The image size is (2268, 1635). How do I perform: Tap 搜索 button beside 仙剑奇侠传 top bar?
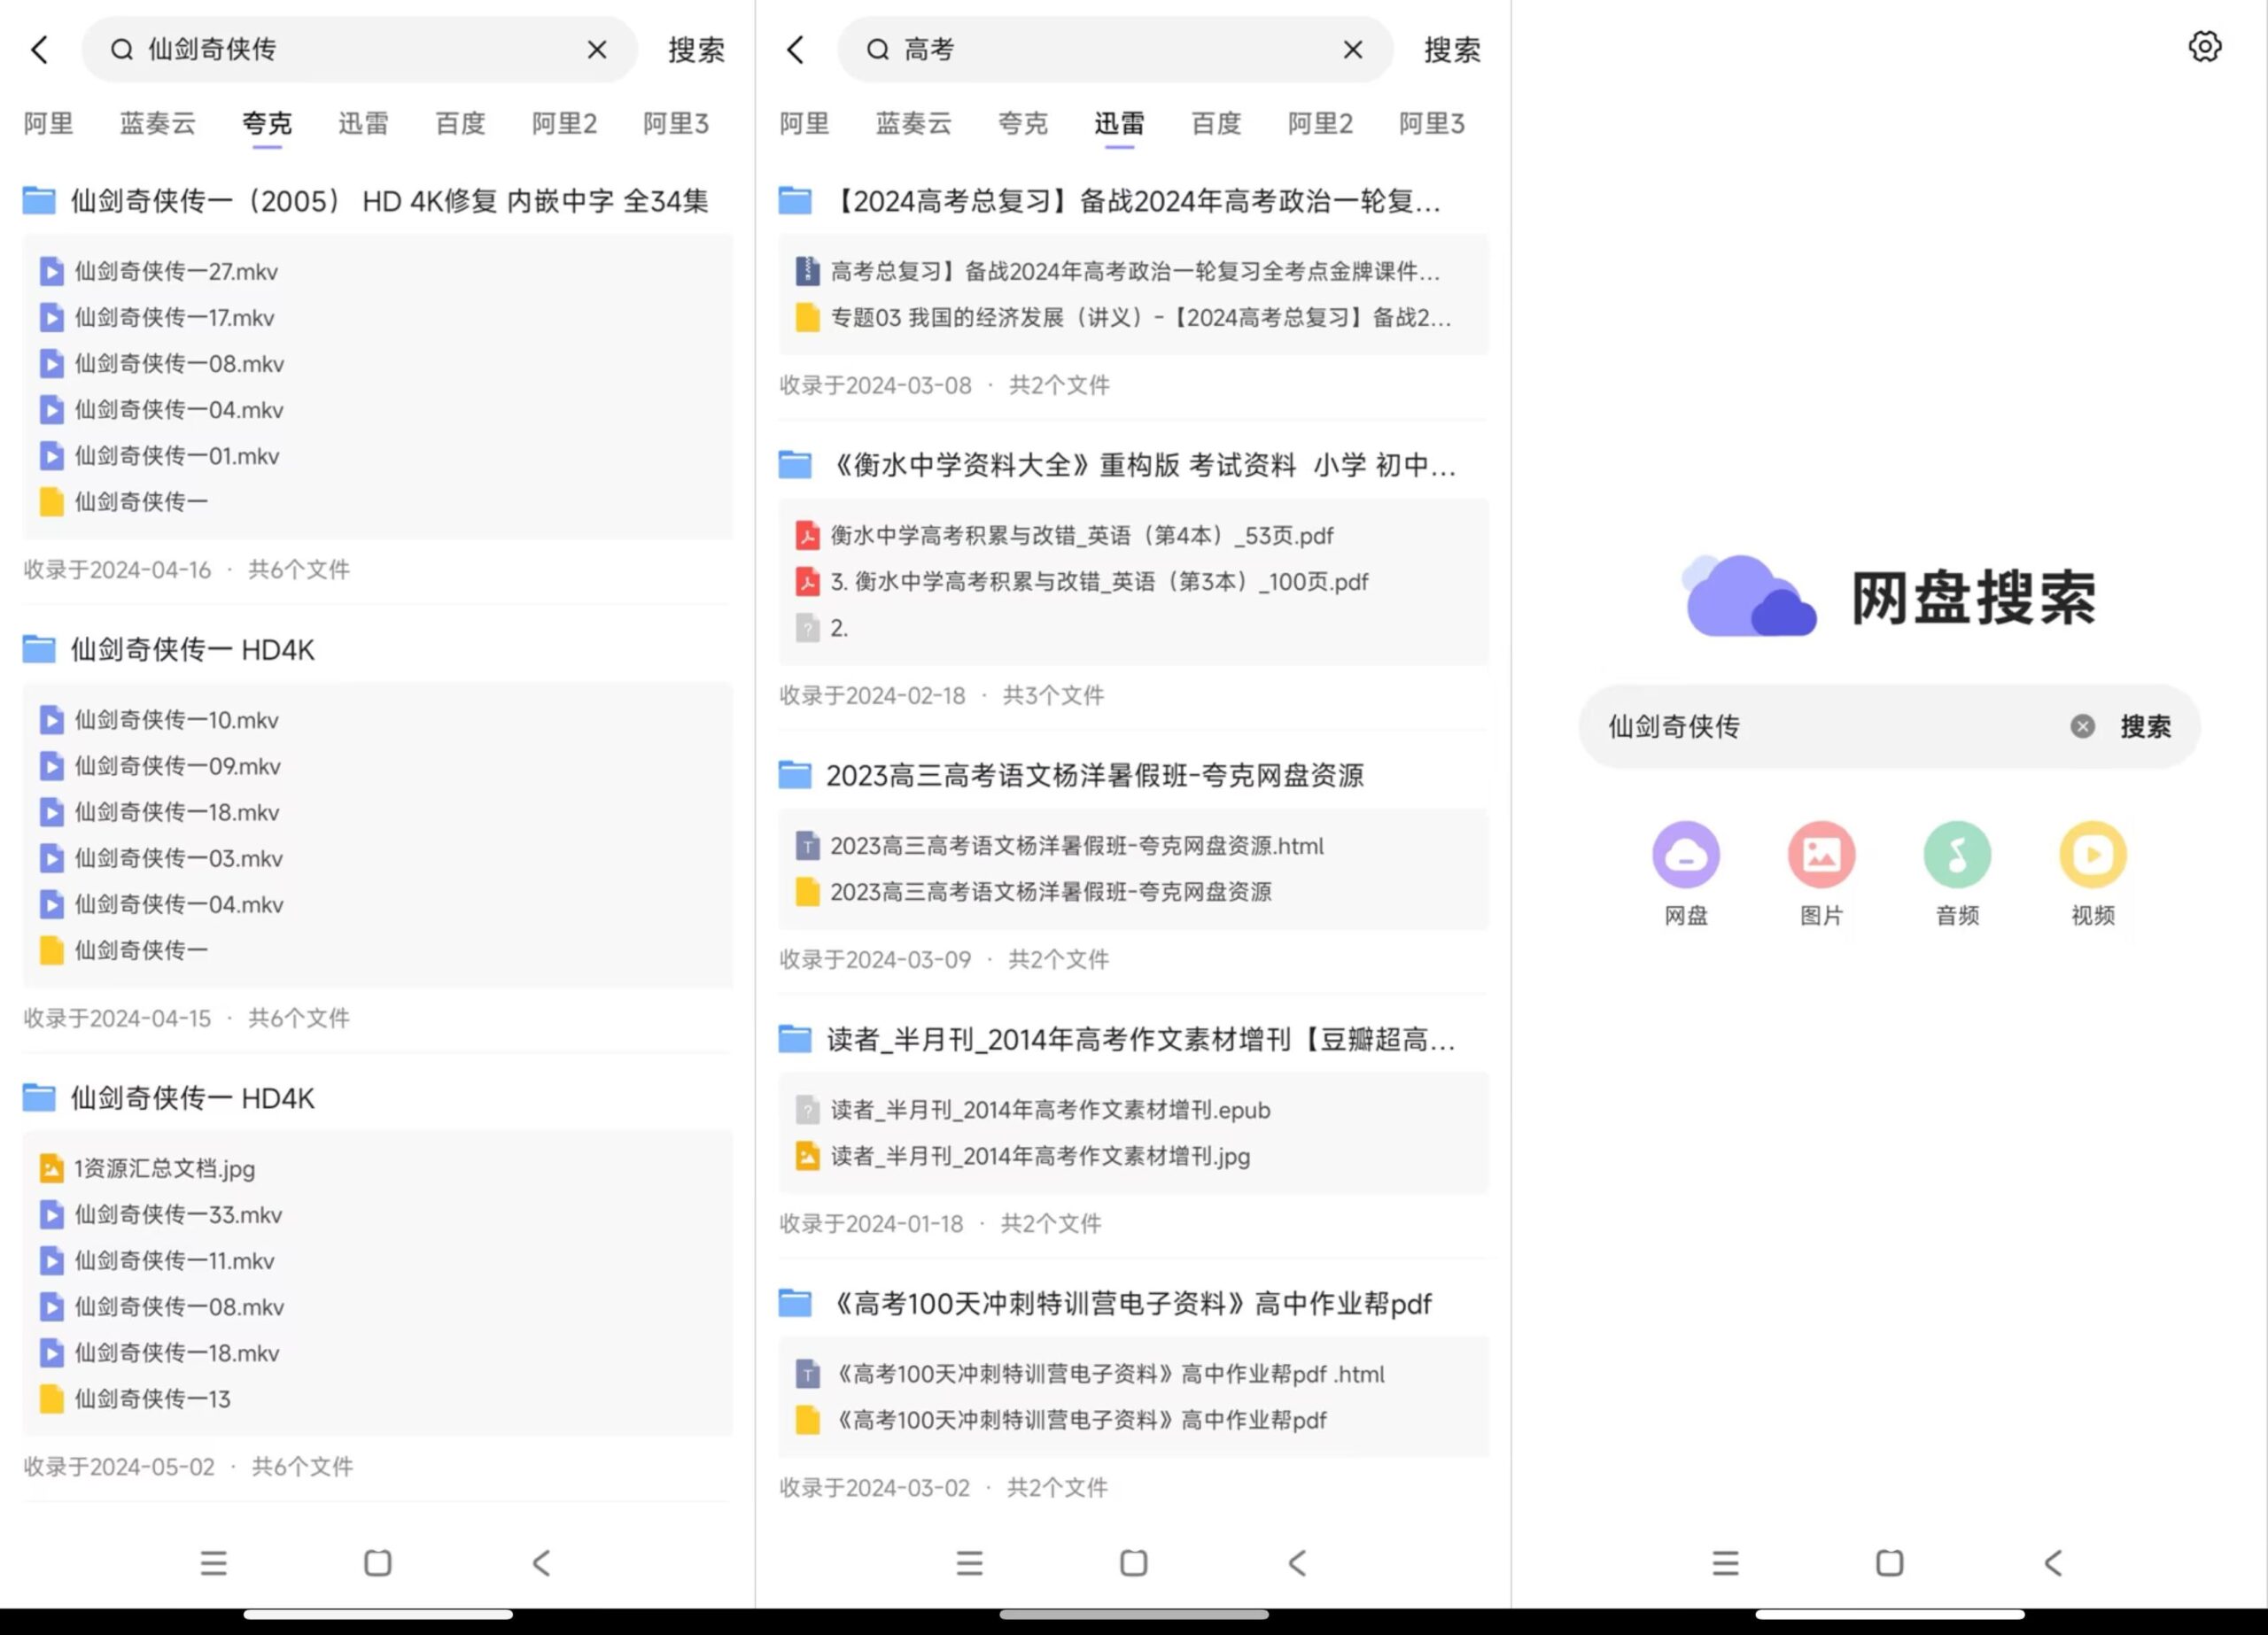point(697,50)
